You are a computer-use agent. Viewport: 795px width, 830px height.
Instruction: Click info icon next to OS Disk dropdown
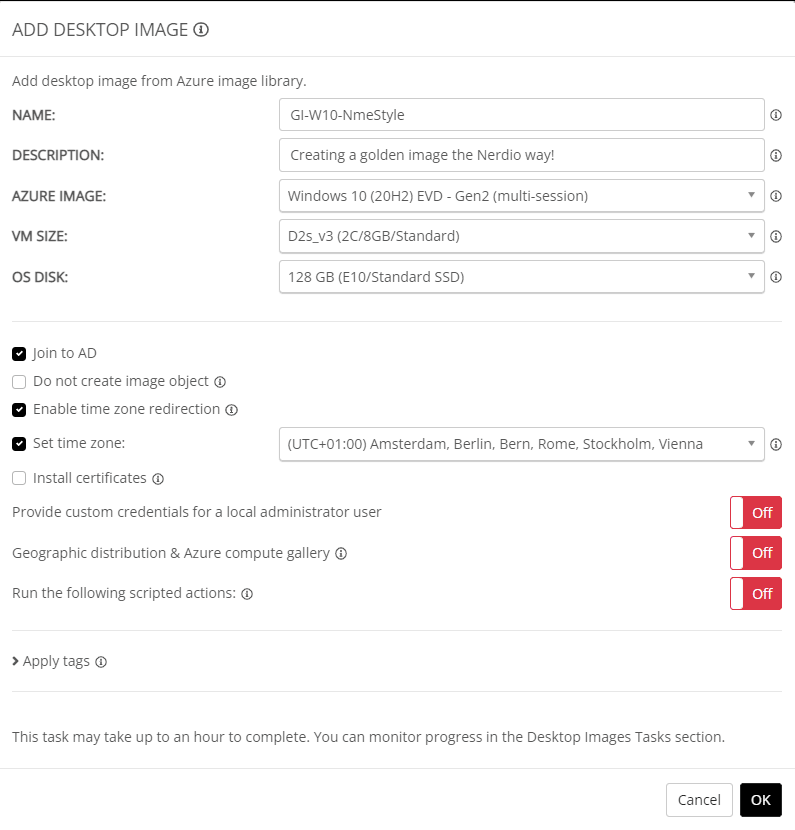pyautogui.click(x=776, y=277)
